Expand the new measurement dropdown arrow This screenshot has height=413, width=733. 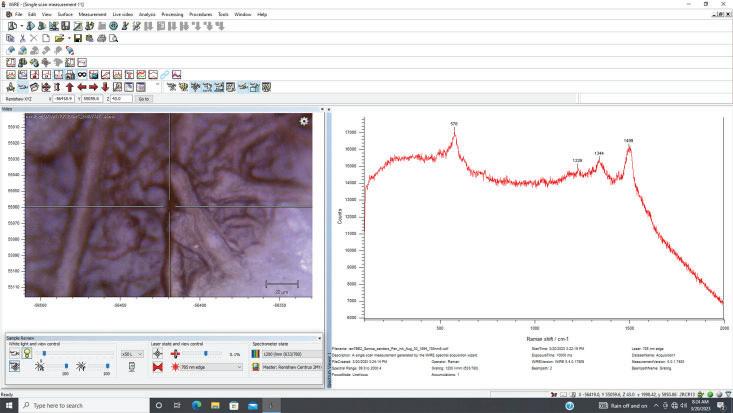pyautogui.click(x=21, y=27)
